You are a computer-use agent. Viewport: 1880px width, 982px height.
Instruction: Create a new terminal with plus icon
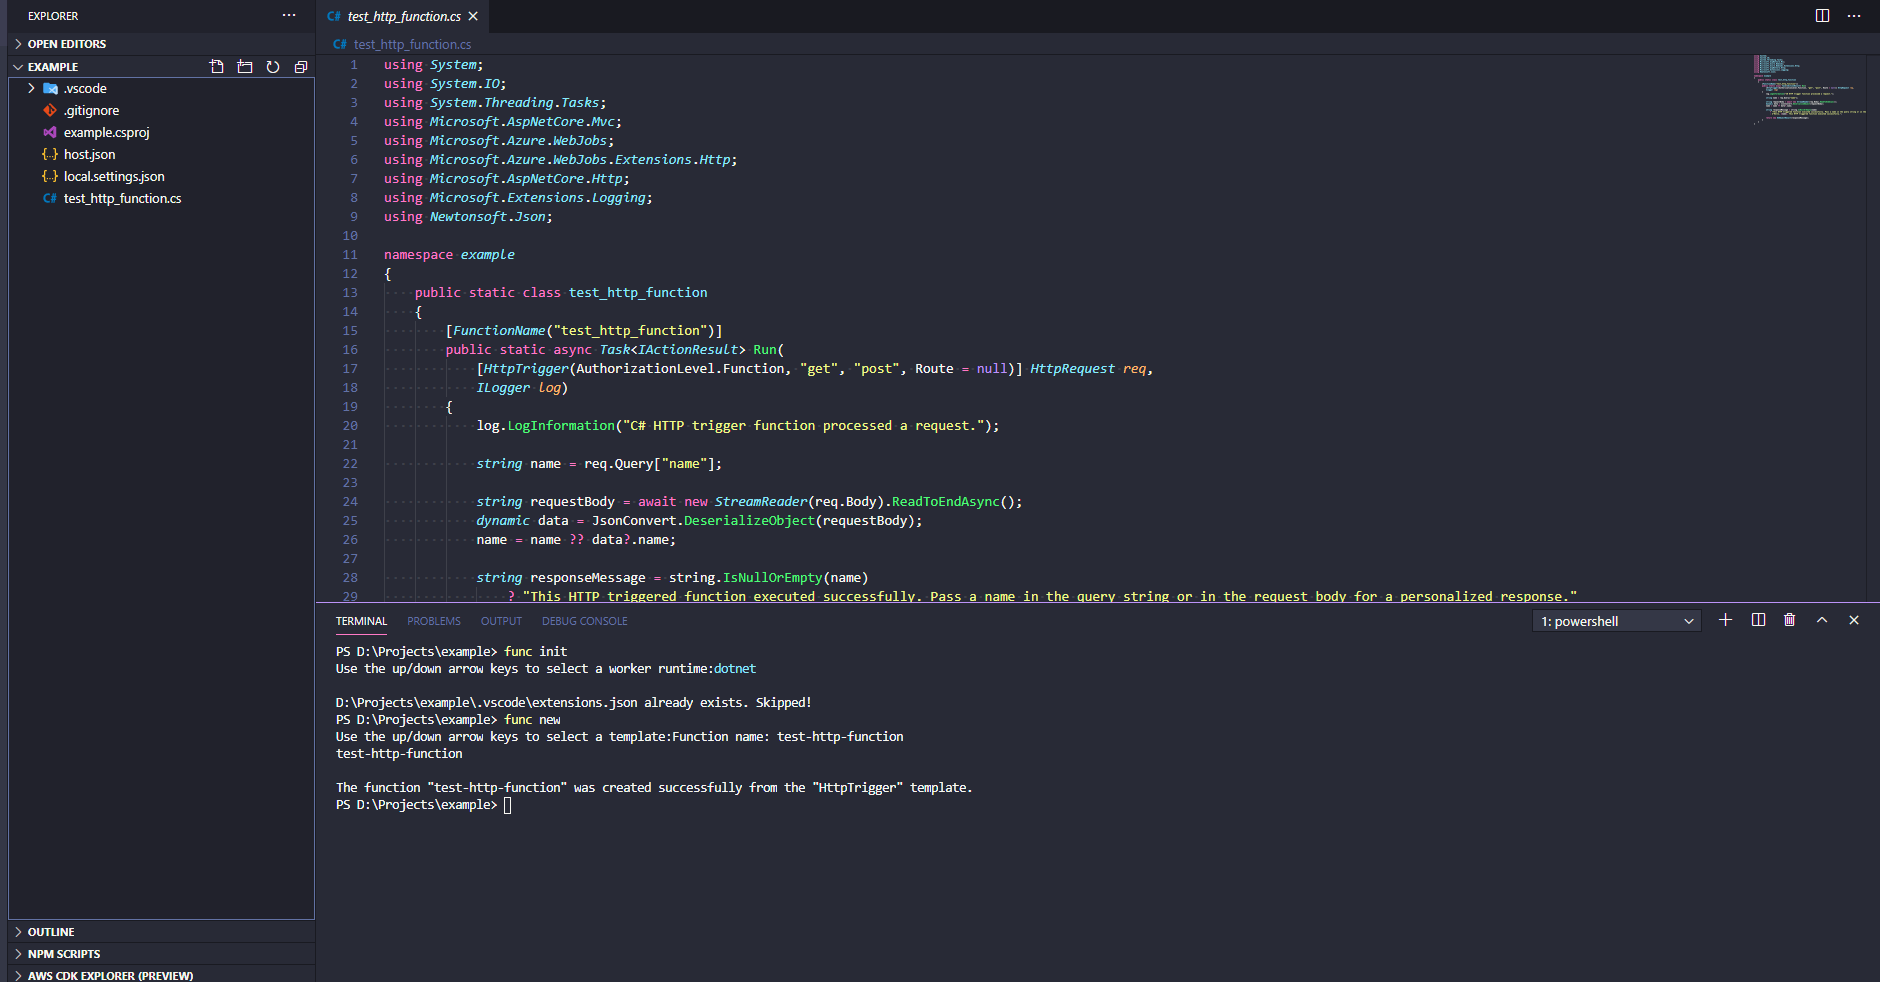coord(1725,620)
